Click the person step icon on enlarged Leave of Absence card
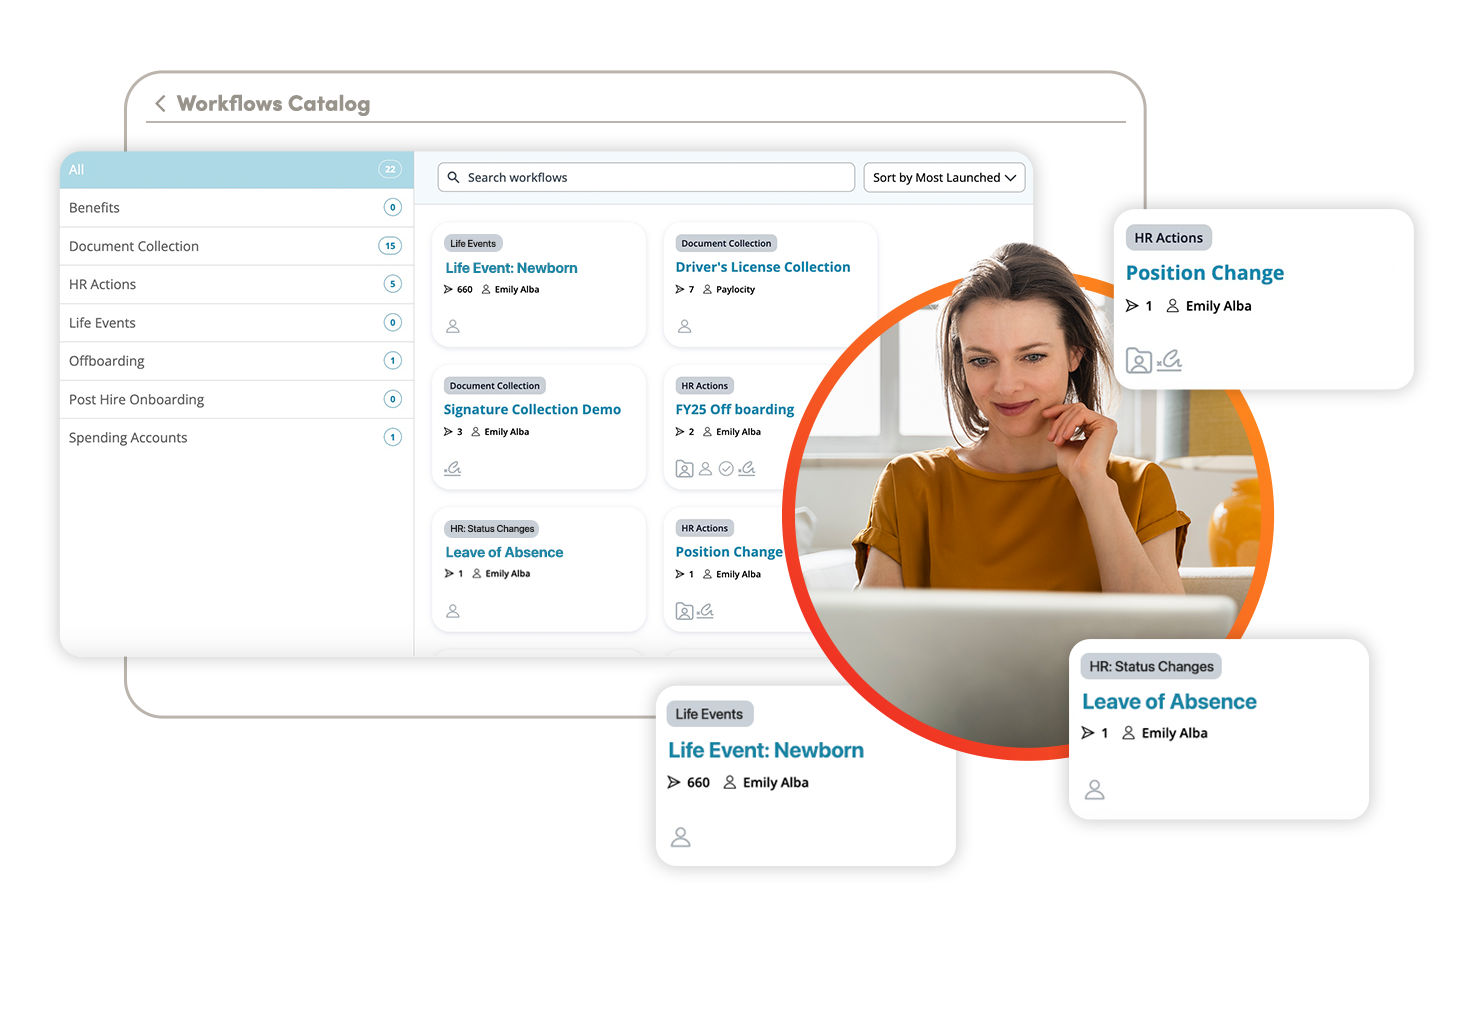Image resolution: width=1475 pixels, height=1018 pixels. coord(1095,790)
